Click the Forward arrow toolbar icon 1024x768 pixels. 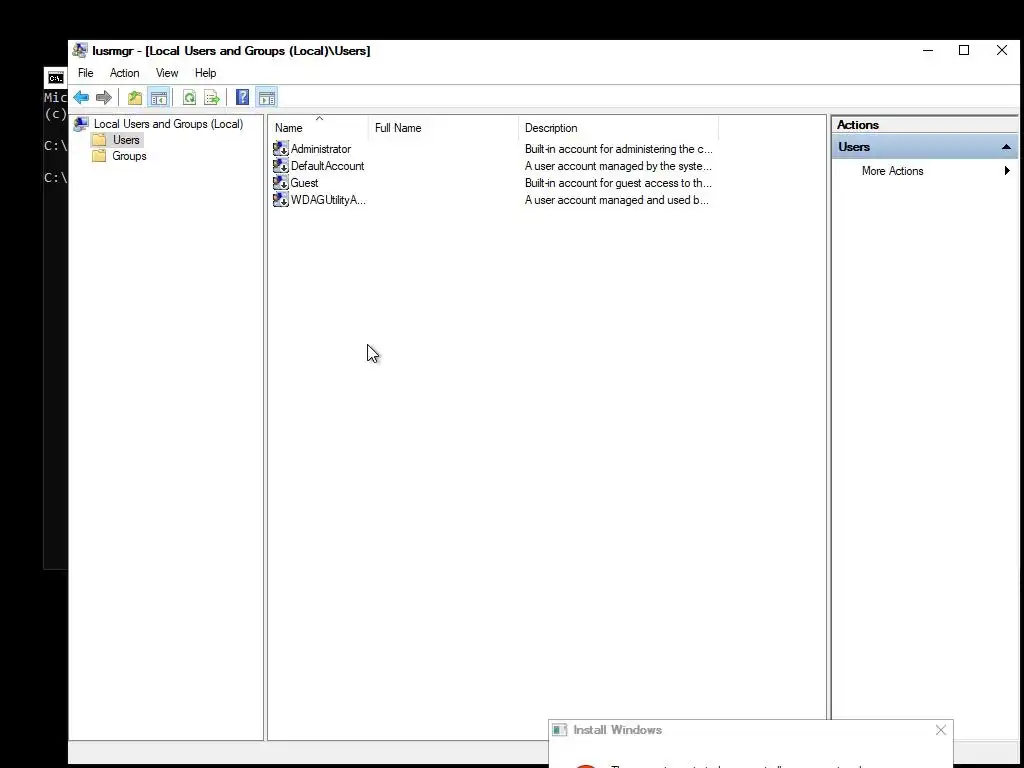(103, 98)
